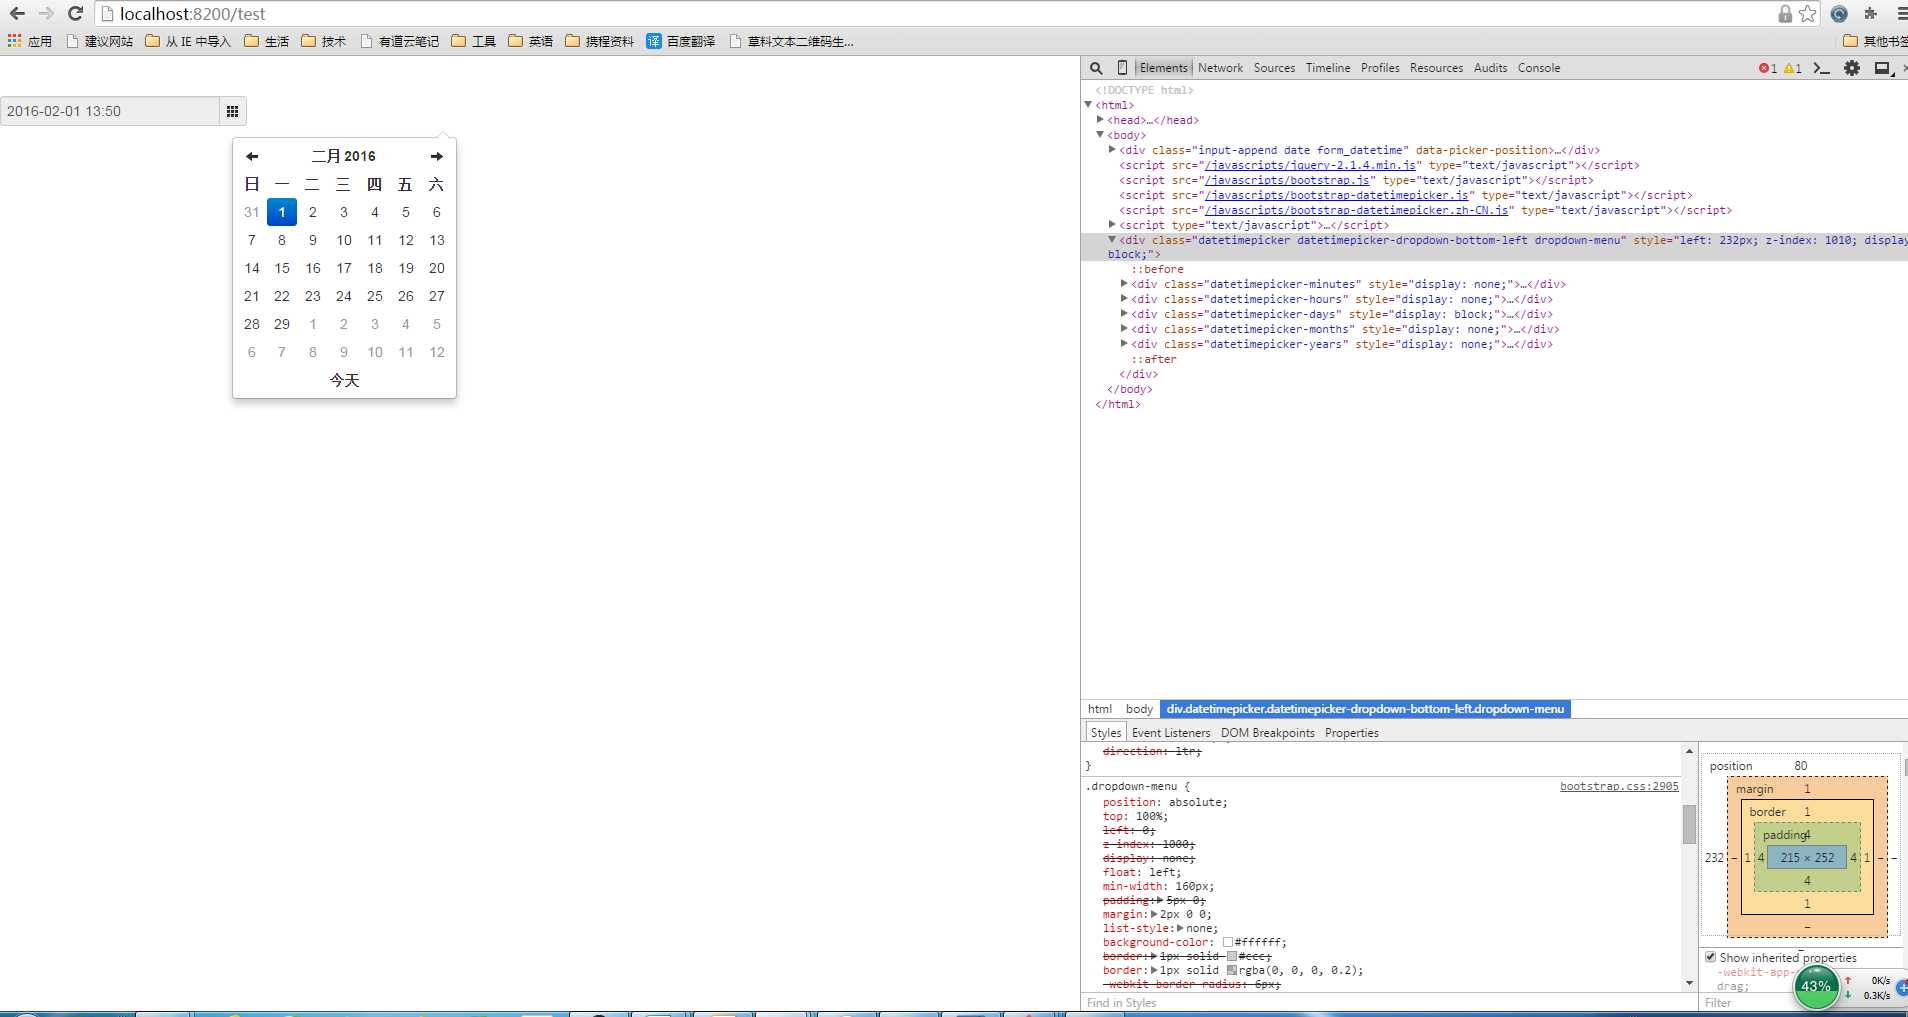Click the yellow warning count indicator
This screenshot has width=1908, height=1017.
pos(1793,68)
